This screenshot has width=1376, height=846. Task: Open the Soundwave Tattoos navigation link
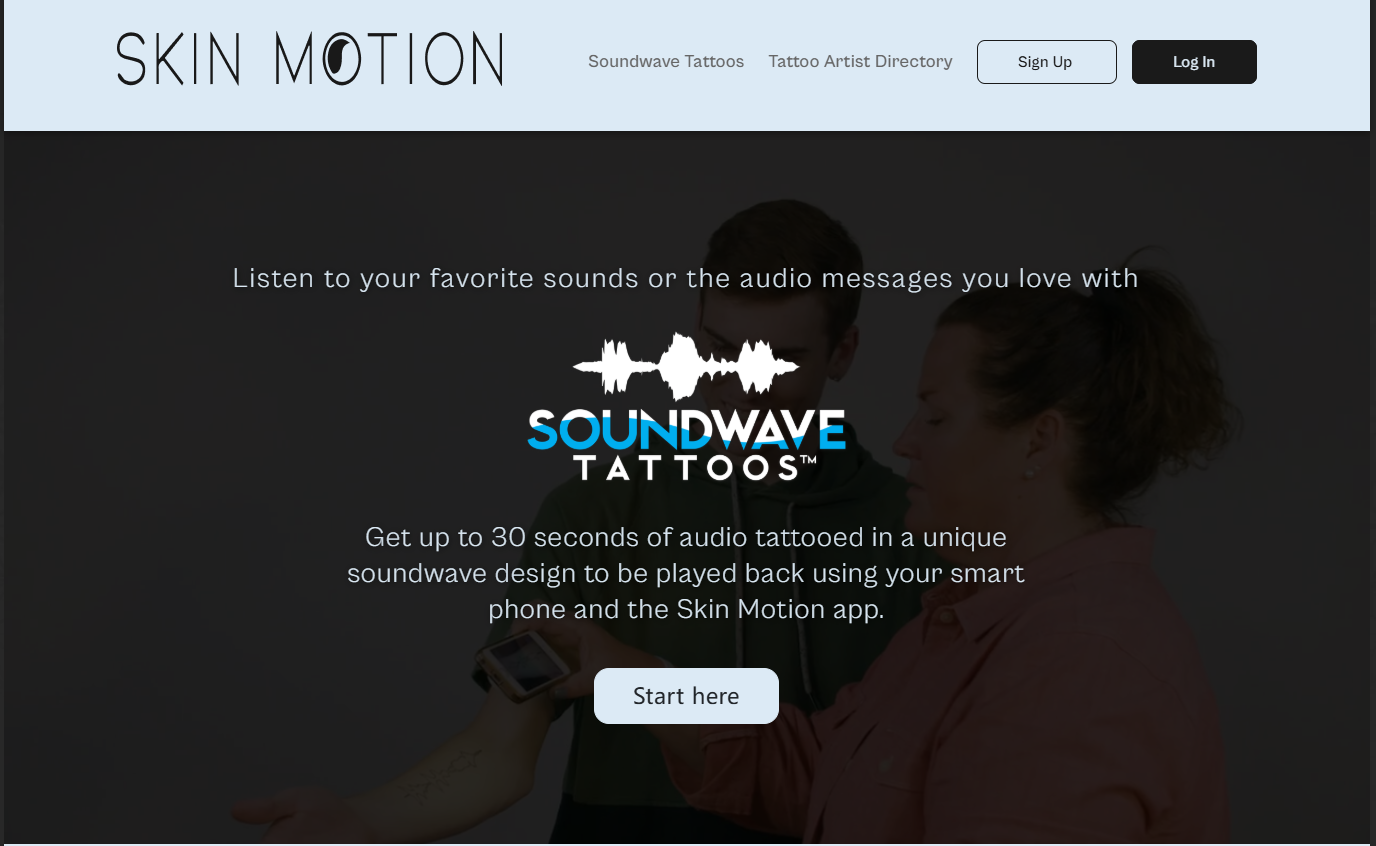(666, 62)
